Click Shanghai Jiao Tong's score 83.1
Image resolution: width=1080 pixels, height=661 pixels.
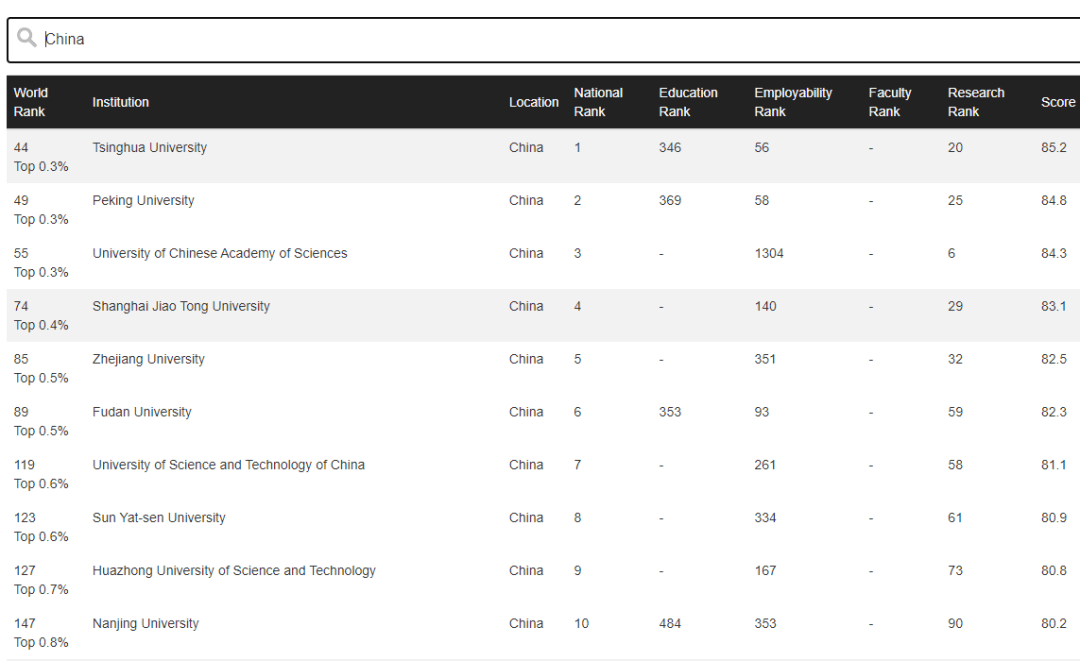(1054, 306)
